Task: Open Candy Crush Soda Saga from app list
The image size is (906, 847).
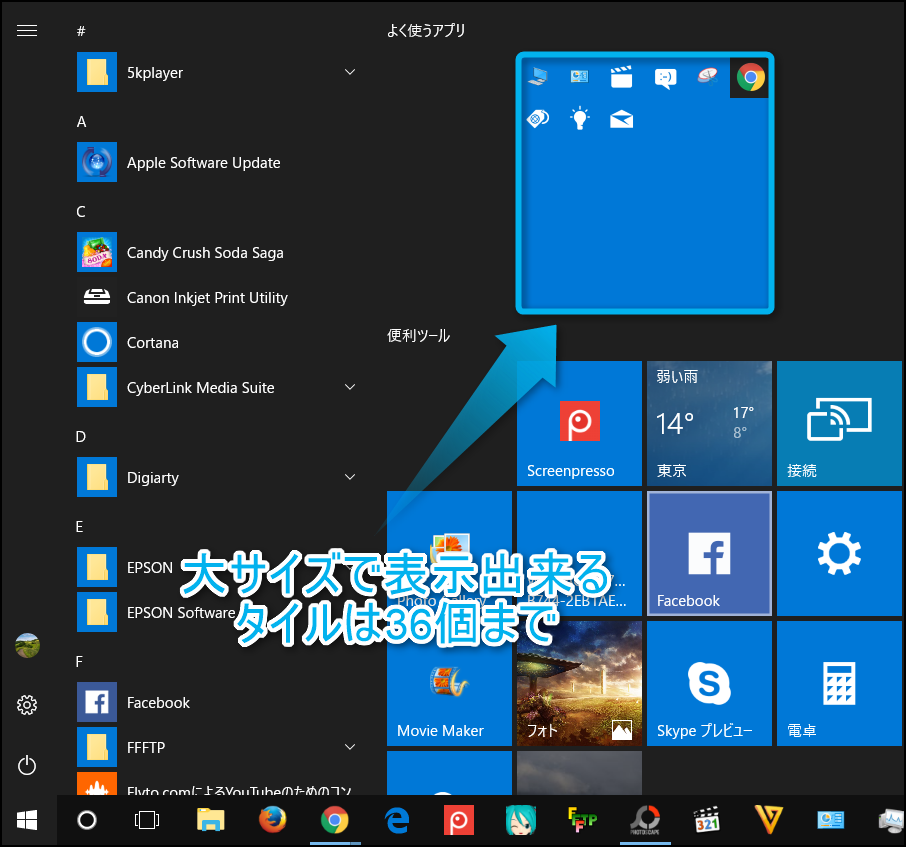Action: pyautogui.click(x=205, y=253)
